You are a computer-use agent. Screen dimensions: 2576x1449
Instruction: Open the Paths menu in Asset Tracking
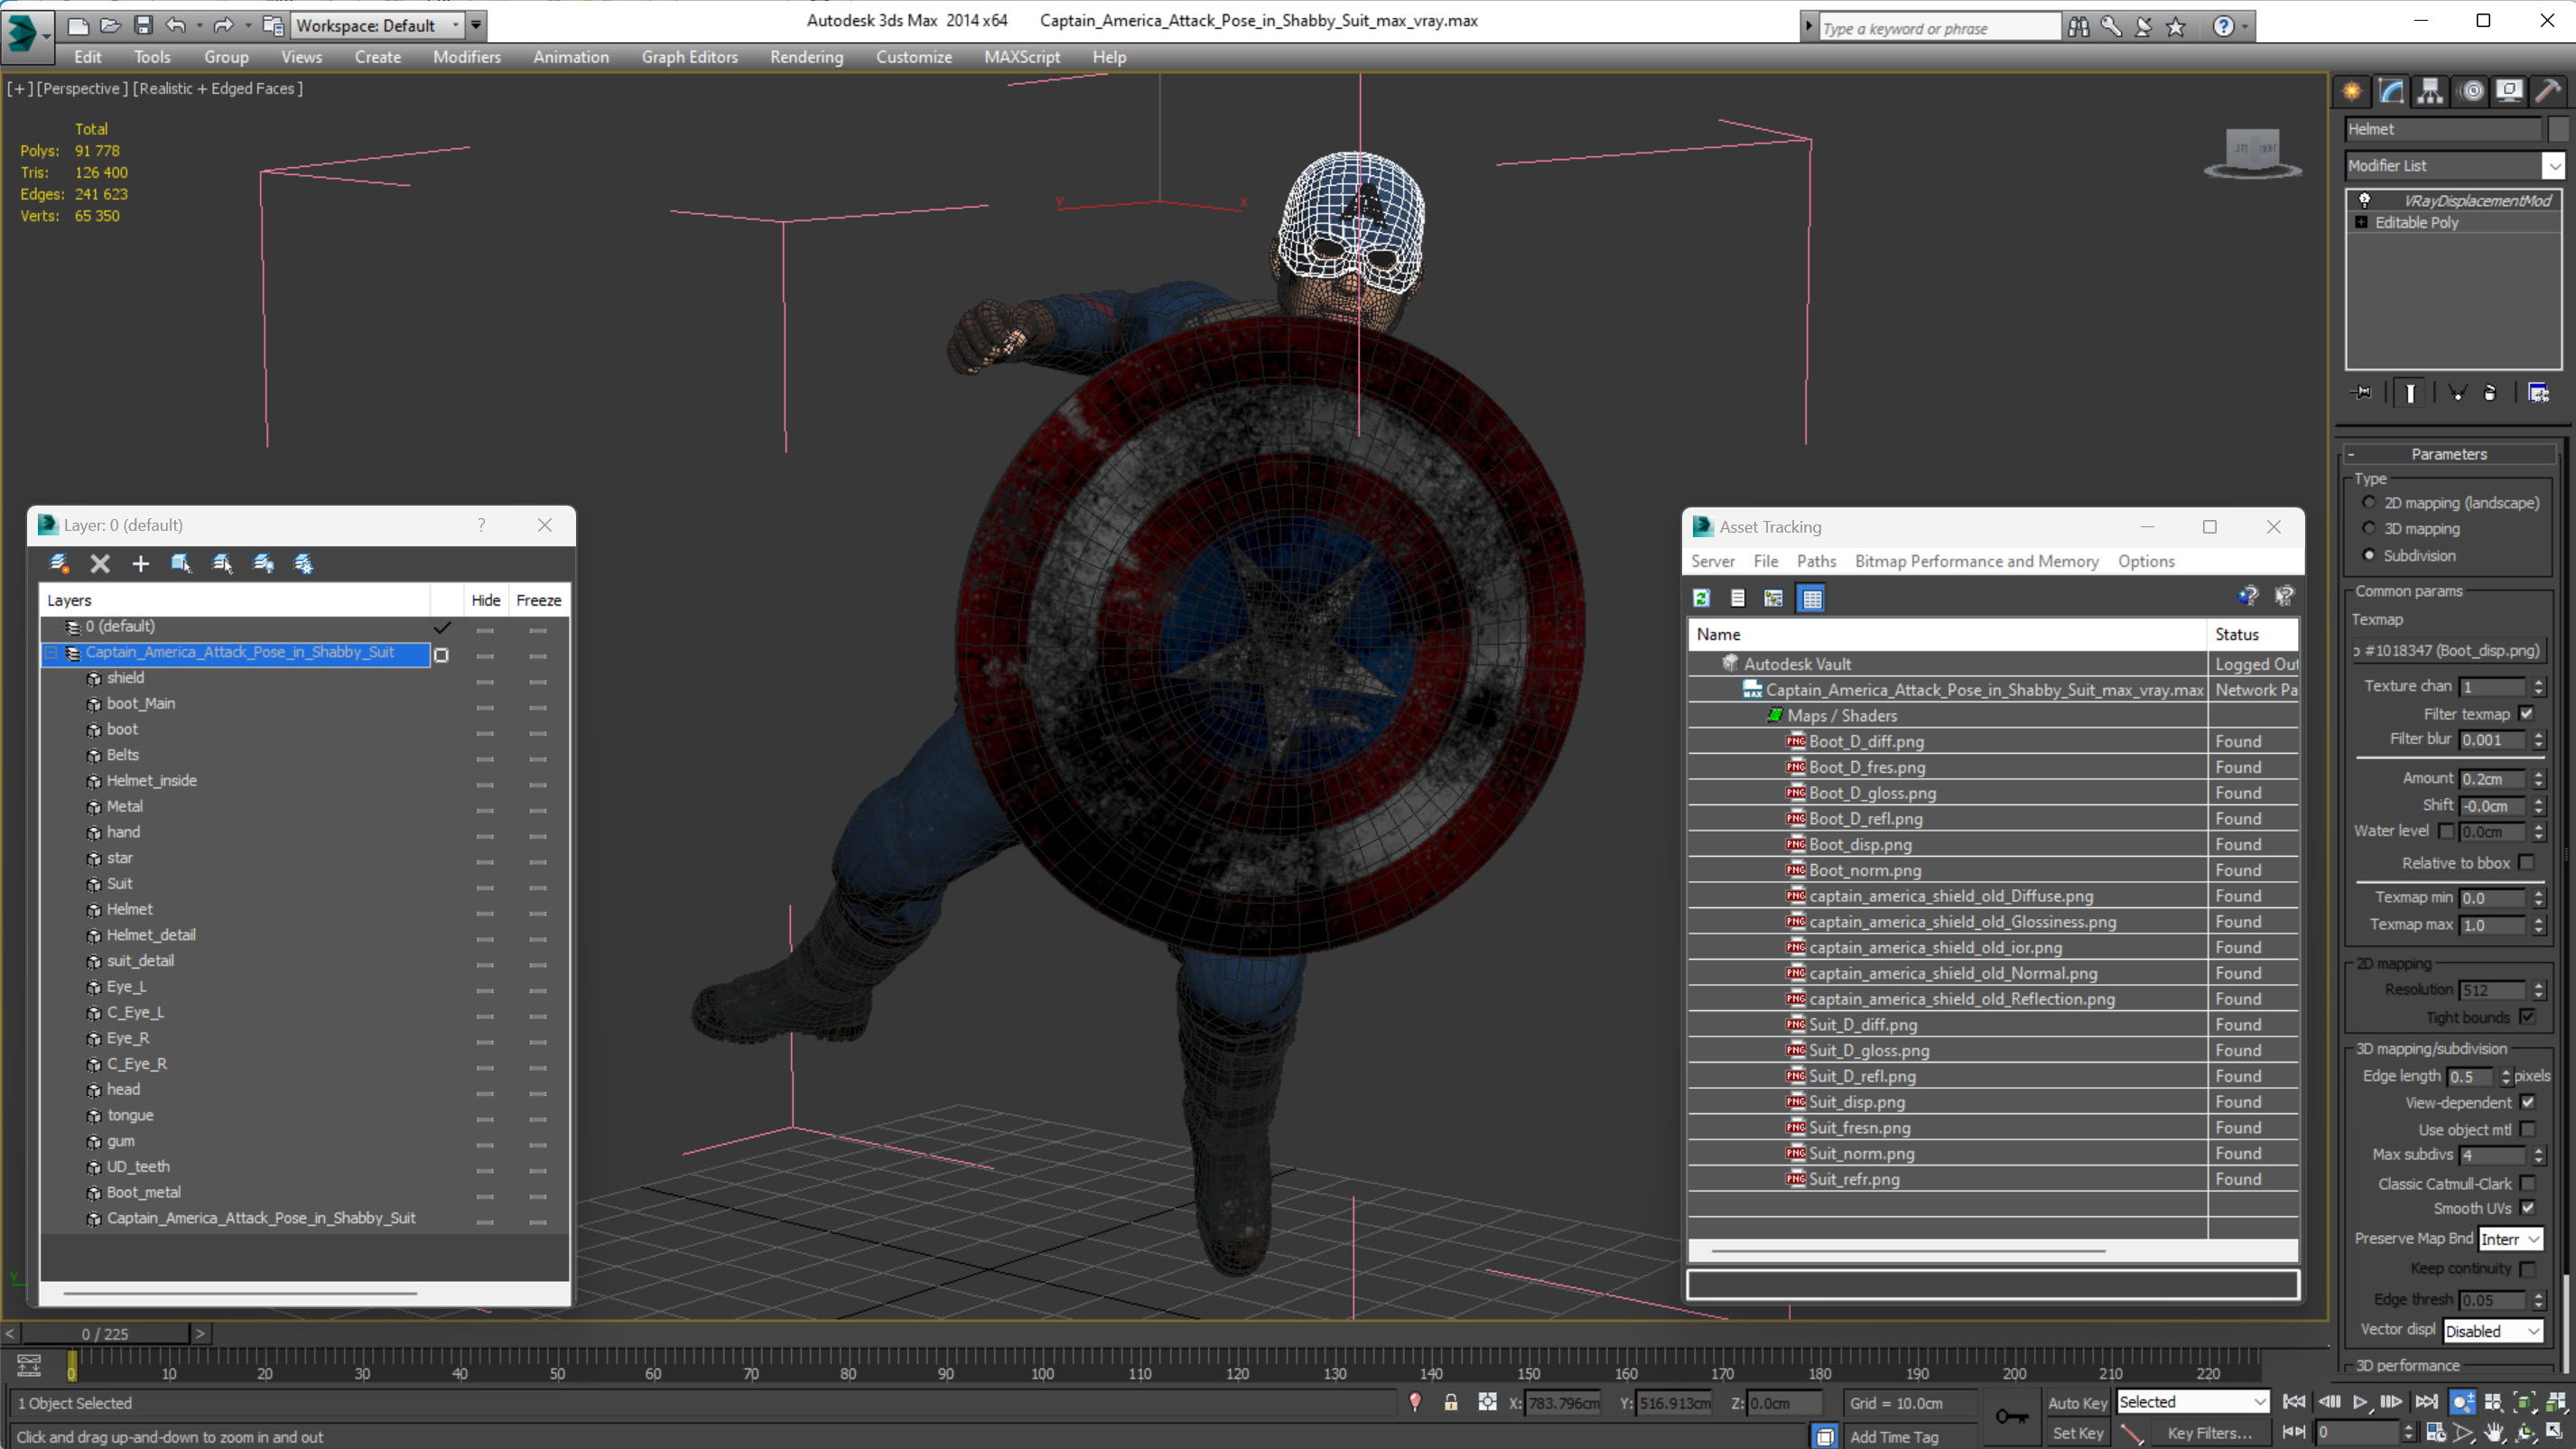pos(1816,561)
